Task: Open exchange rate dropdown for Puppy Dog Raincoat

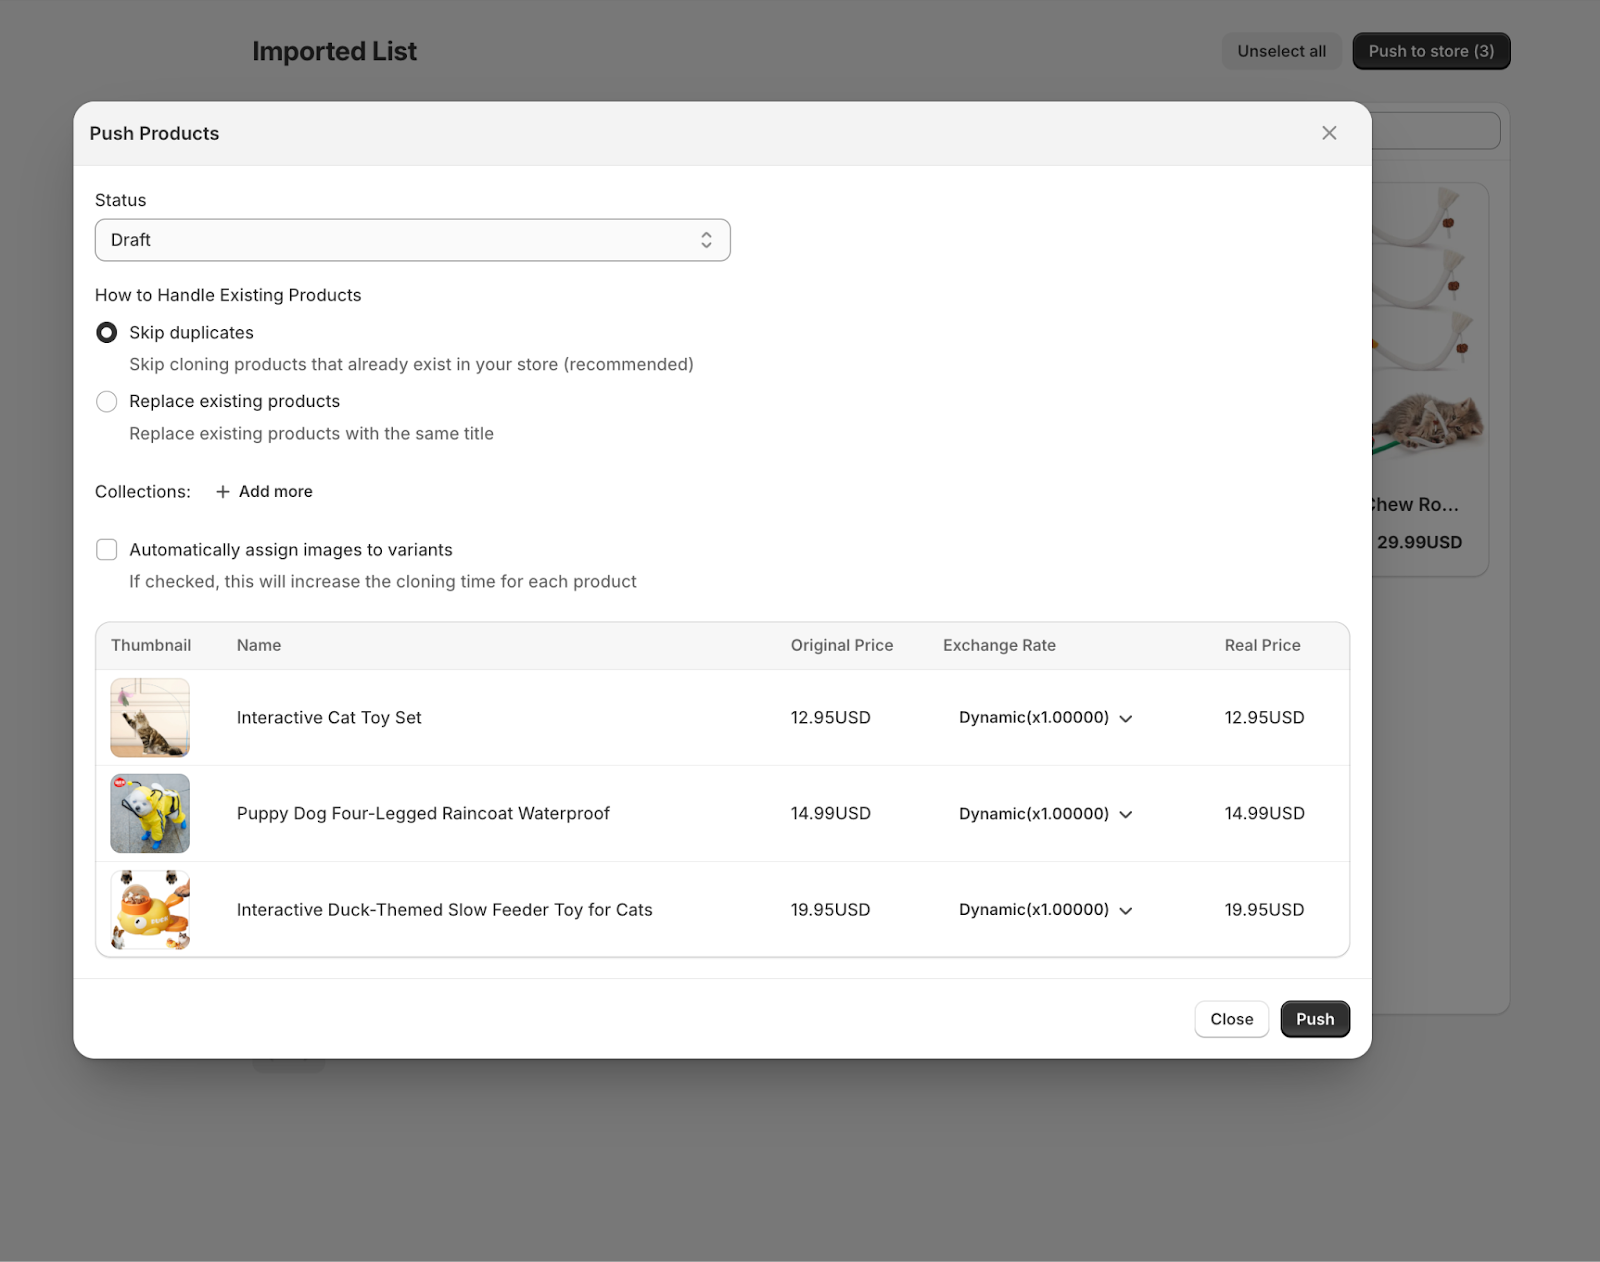Action: pos(1046,814)
